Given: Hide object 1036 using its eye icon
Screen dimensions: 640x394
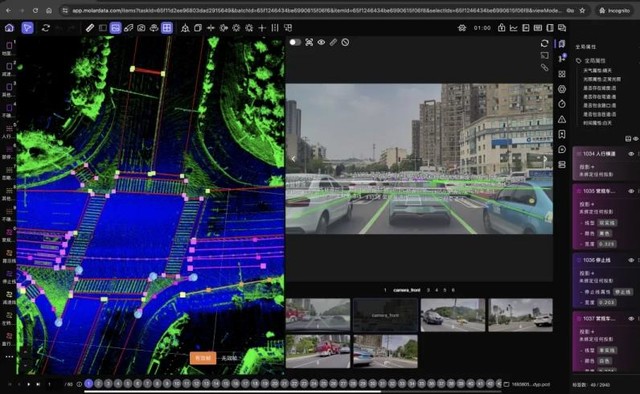Looking at the screenshot, I should click(631, 260).
